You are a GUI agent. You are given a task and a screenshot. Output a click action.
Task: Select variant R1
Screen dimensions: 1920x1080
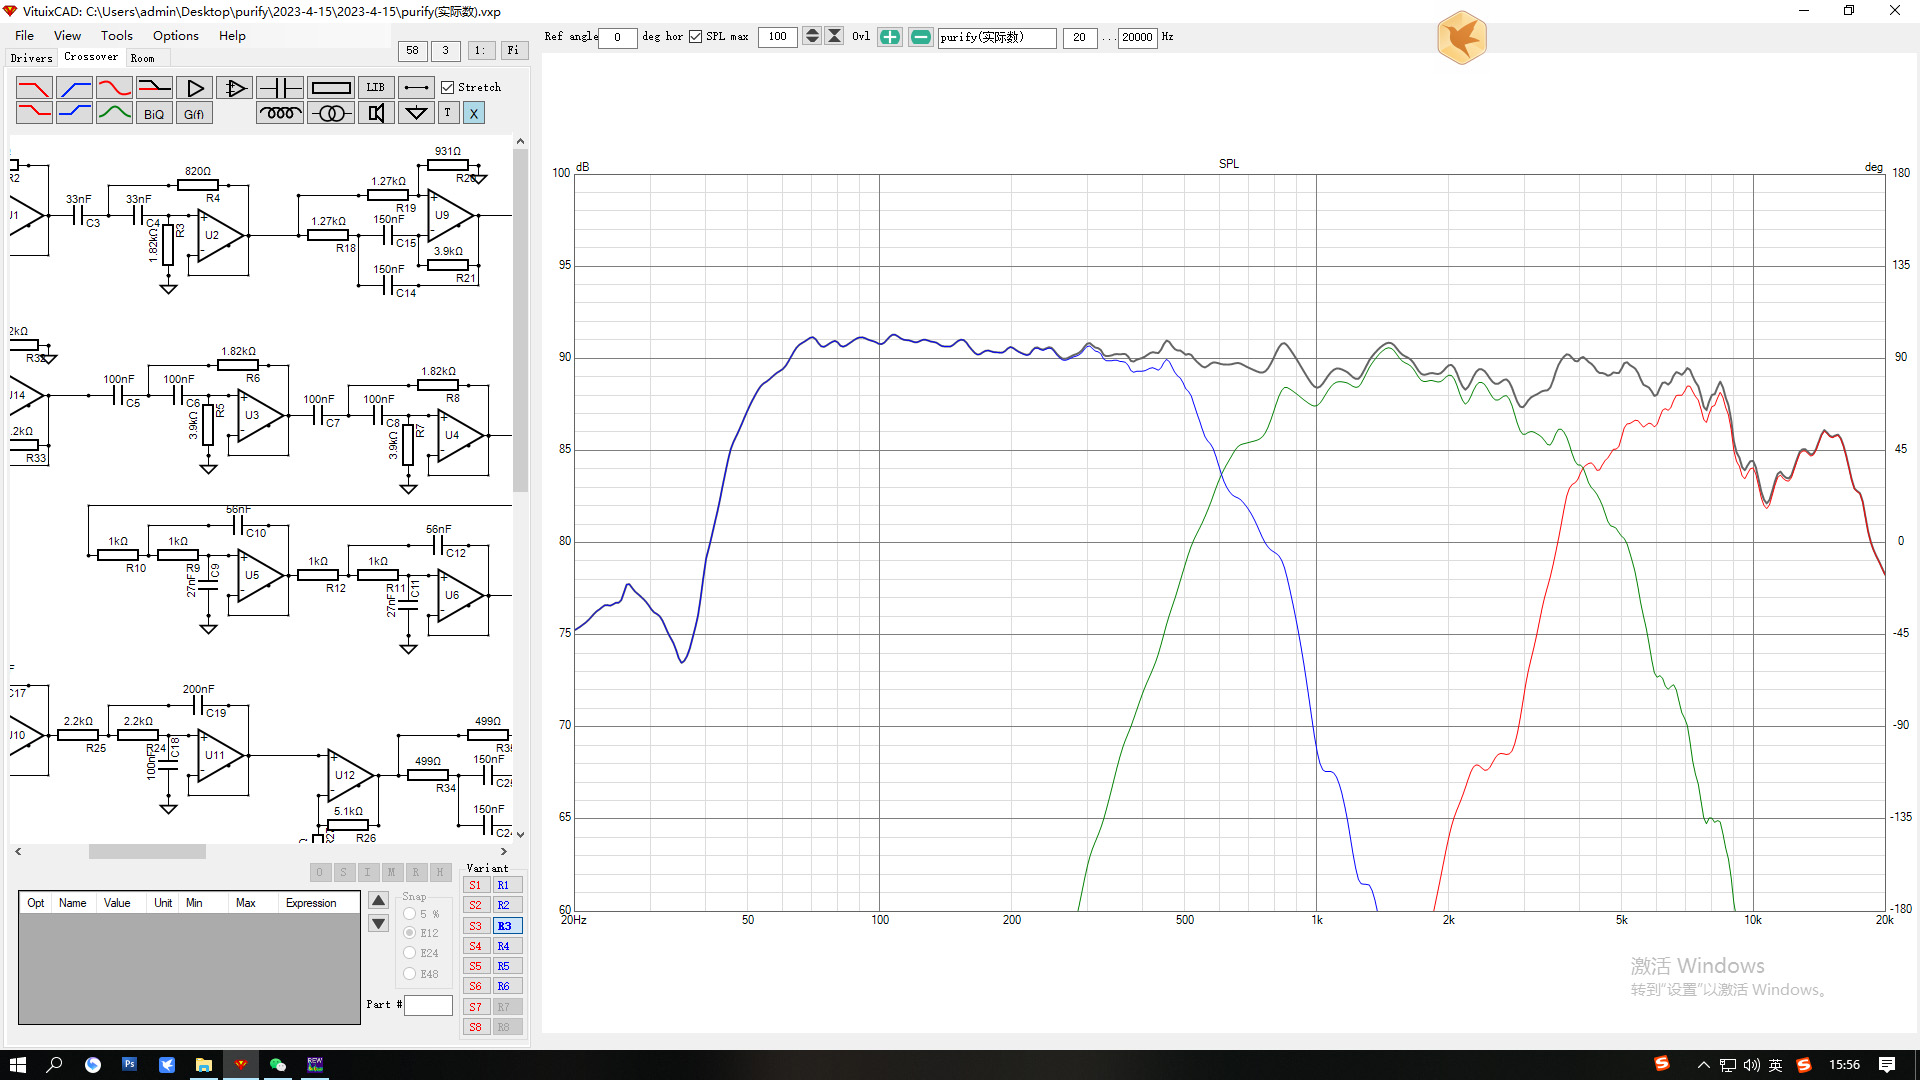507,885
